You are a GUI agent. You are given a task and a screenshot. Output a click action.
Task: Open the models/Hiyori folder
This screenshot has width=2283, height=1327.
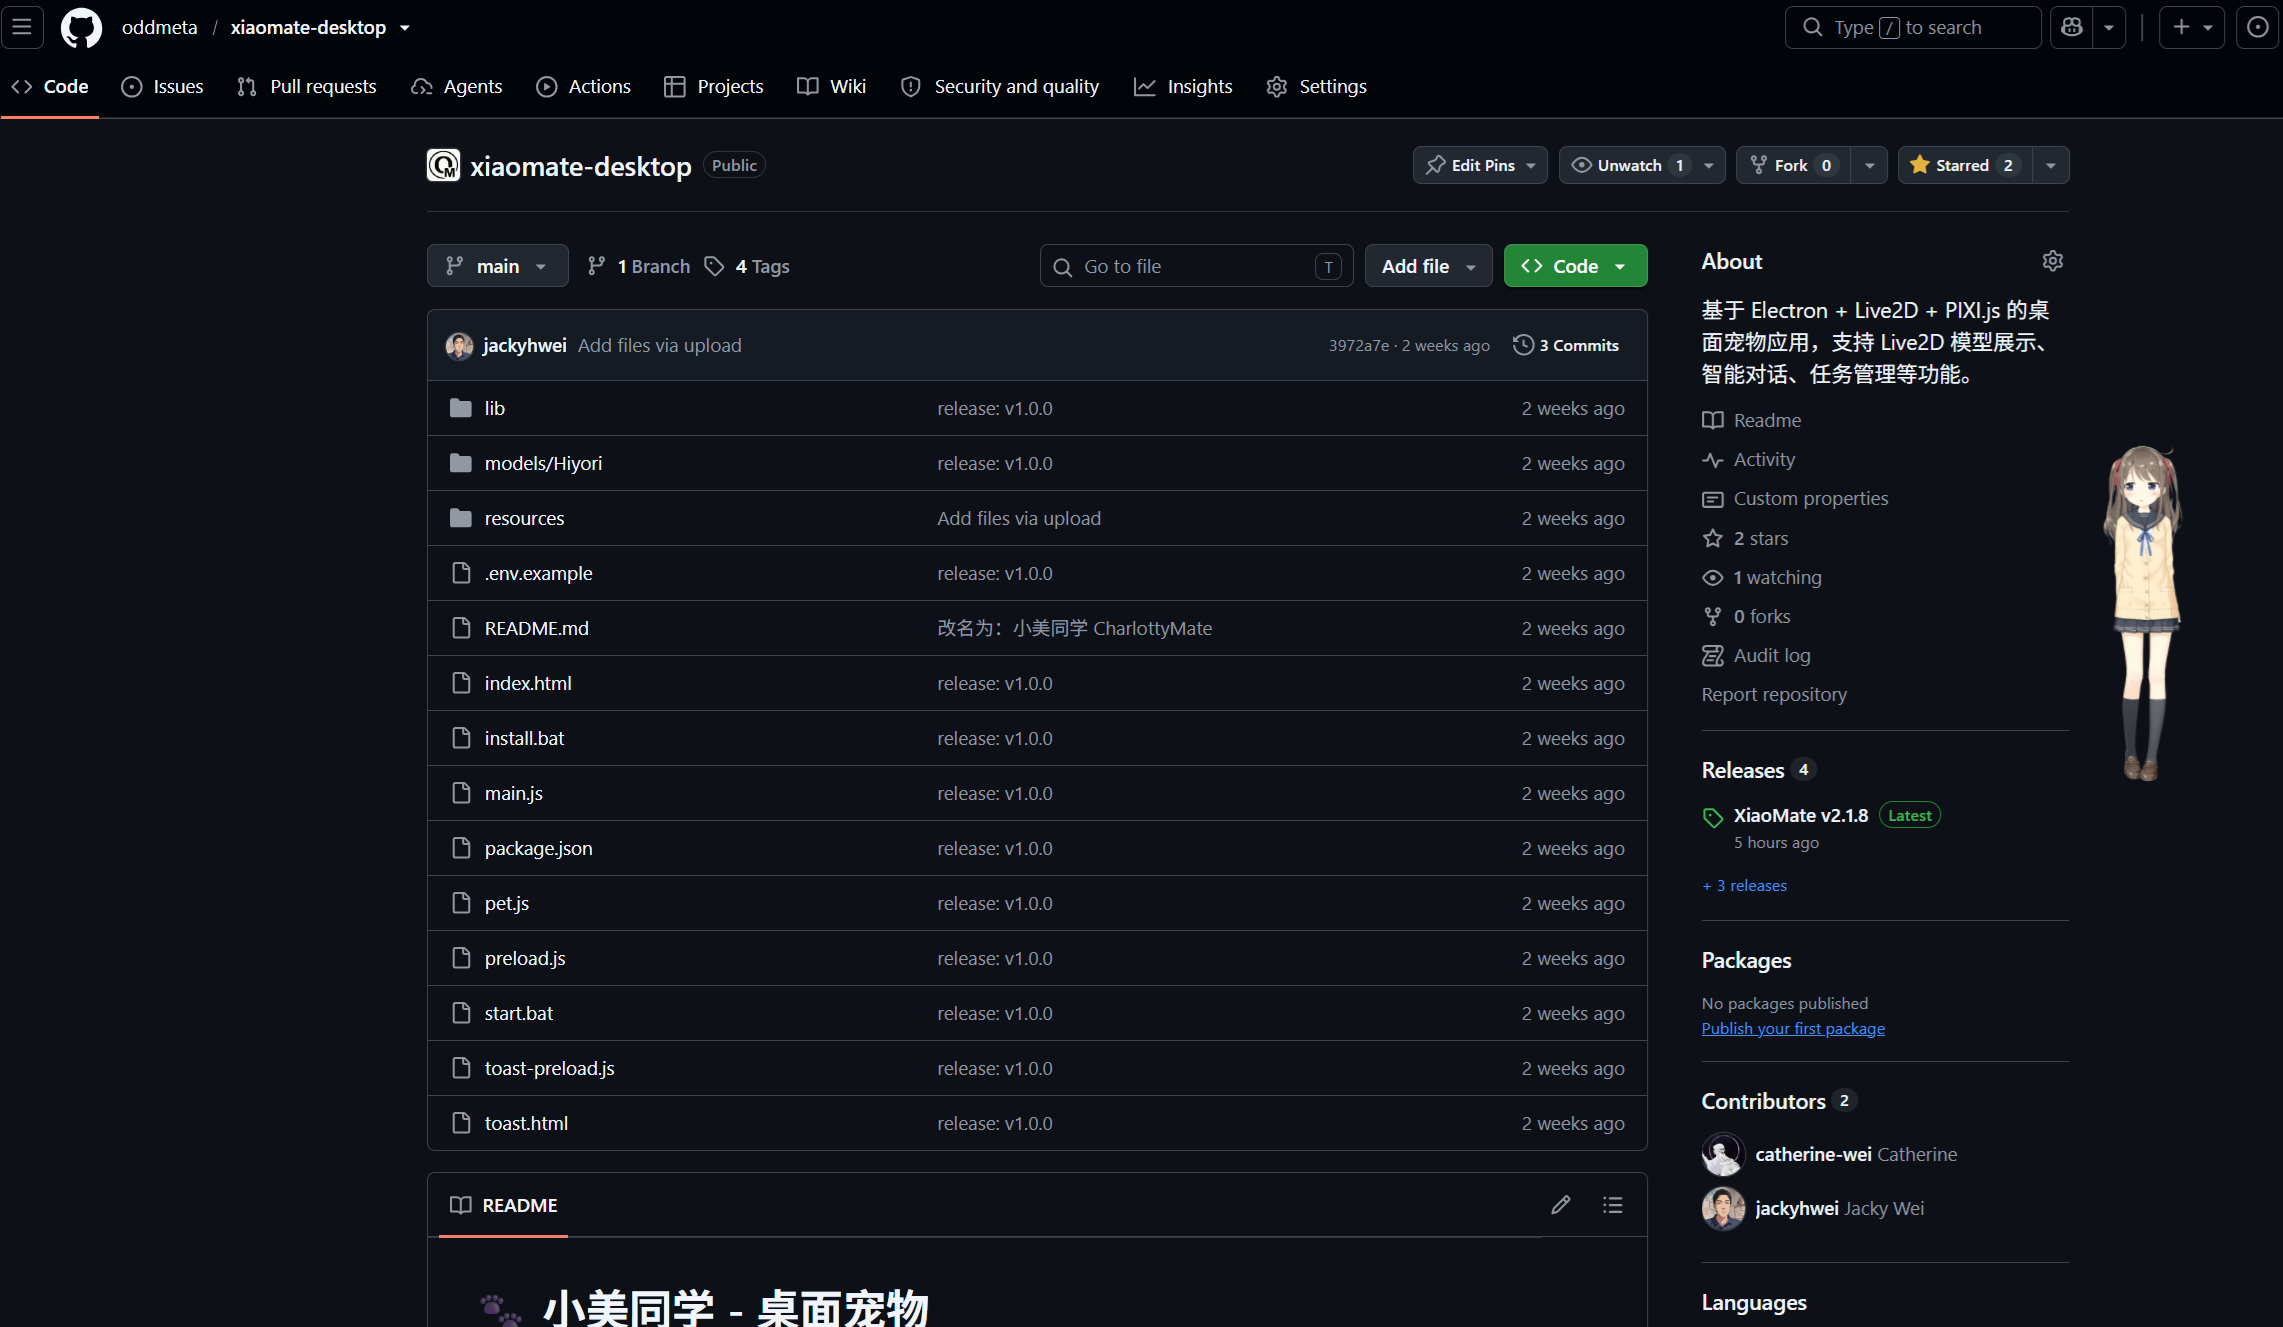543,463
